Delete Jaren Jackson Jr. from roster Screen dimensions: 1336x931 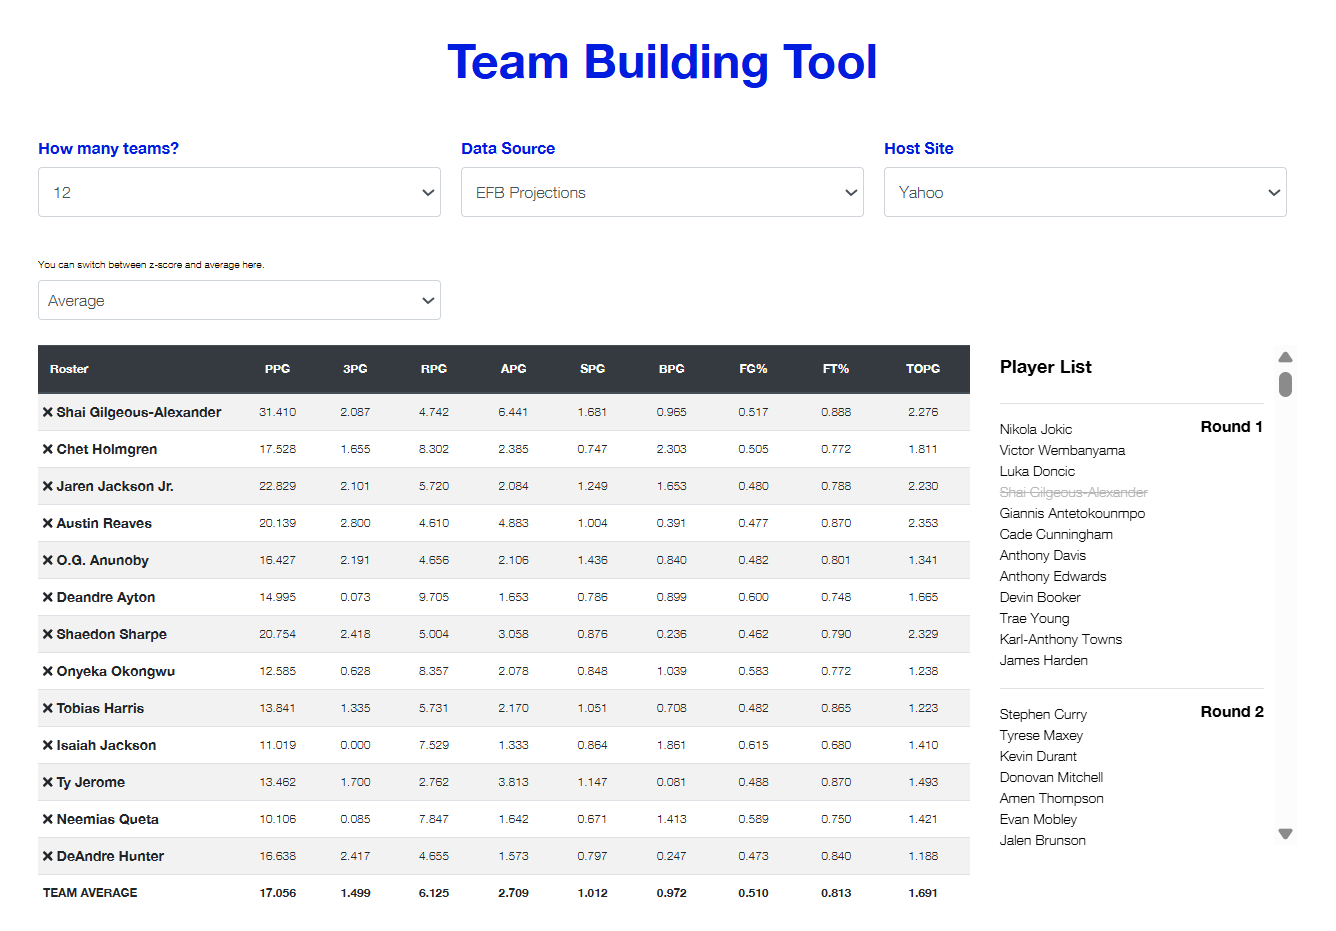(x=47, y=486)
